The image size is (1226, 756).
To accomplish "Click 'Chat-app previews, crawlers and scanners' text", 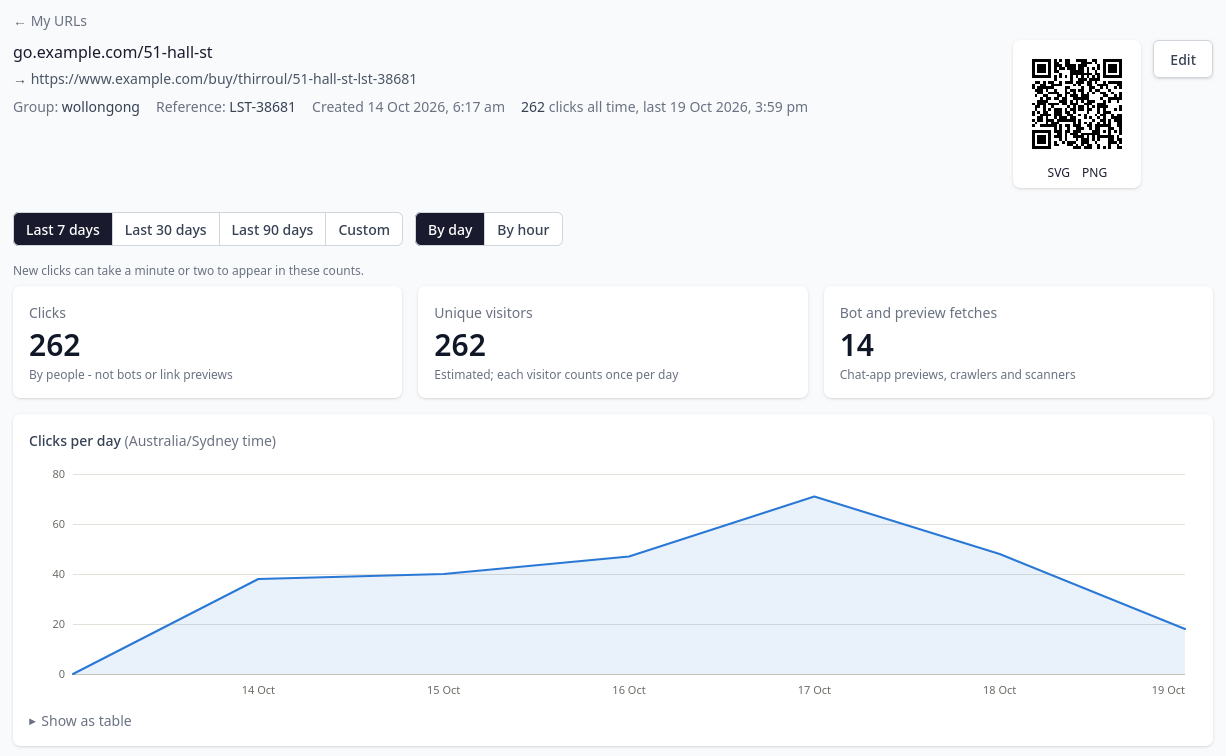I will point(958,375).
